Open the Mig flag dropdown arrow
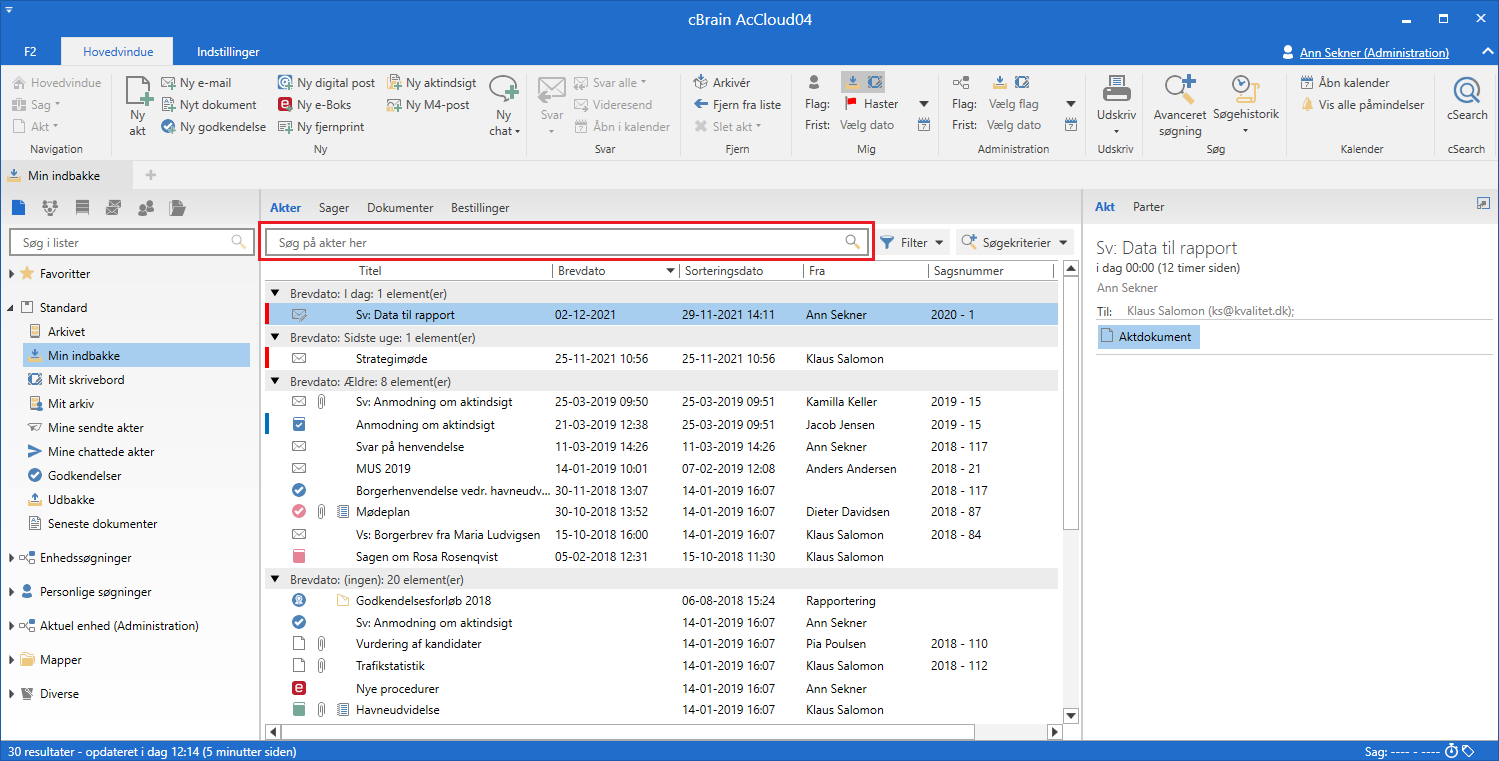1499x761 pixels. click(x=924, y=104)
